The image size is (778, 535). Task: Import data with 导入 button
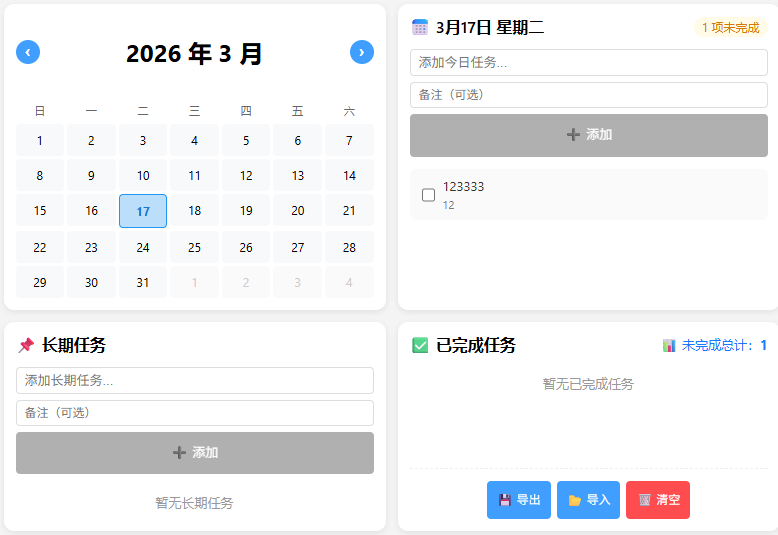pyautogui.click(x=588, y=500)
